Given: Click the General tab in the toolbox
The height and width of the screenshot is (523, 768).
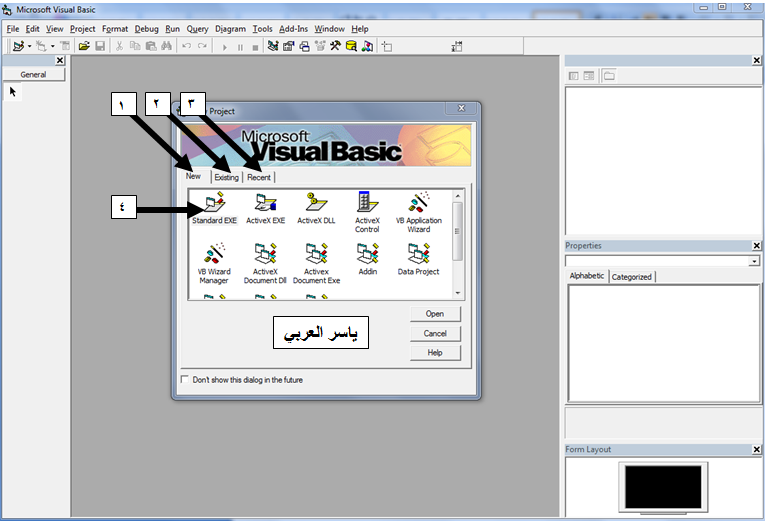Looking at the screenshot, I should 33,74.
